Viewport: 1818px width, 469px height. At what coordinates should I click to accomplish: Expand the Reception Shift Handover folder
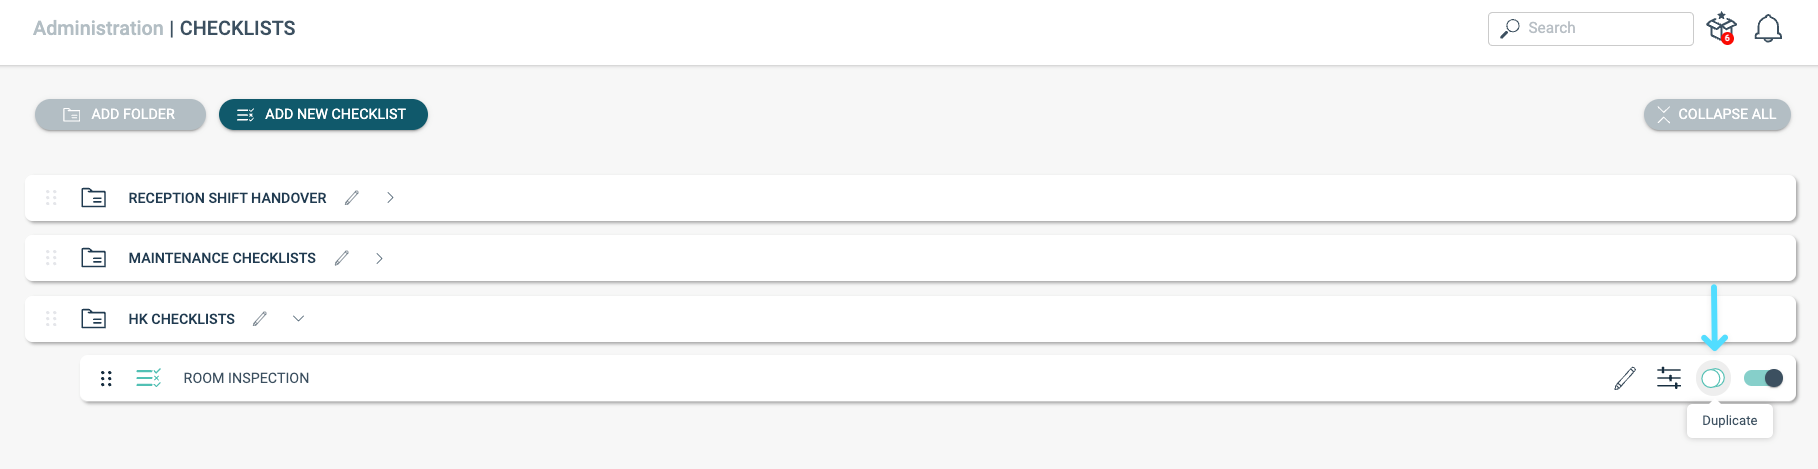[x=390, y=198]
